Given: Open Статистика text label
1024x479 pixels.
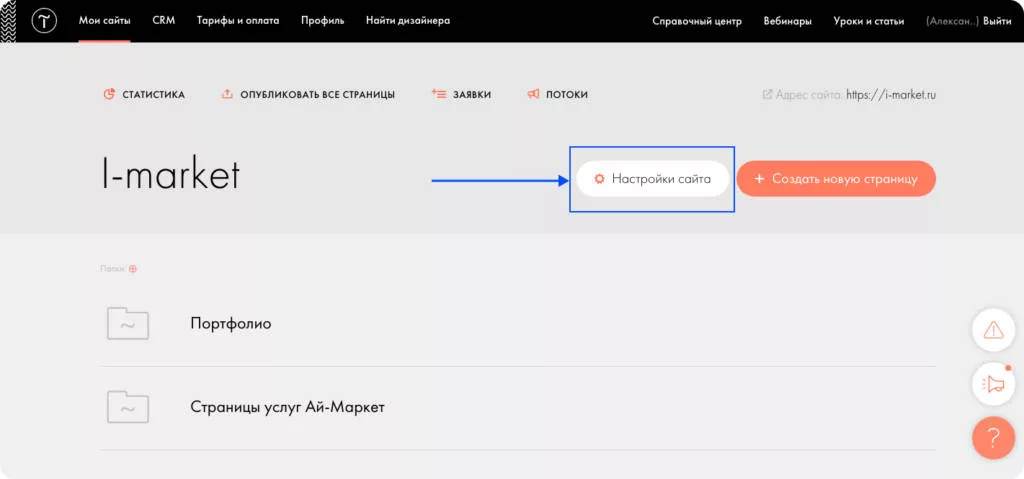Looking at the screenshot, I should [153, 95].
